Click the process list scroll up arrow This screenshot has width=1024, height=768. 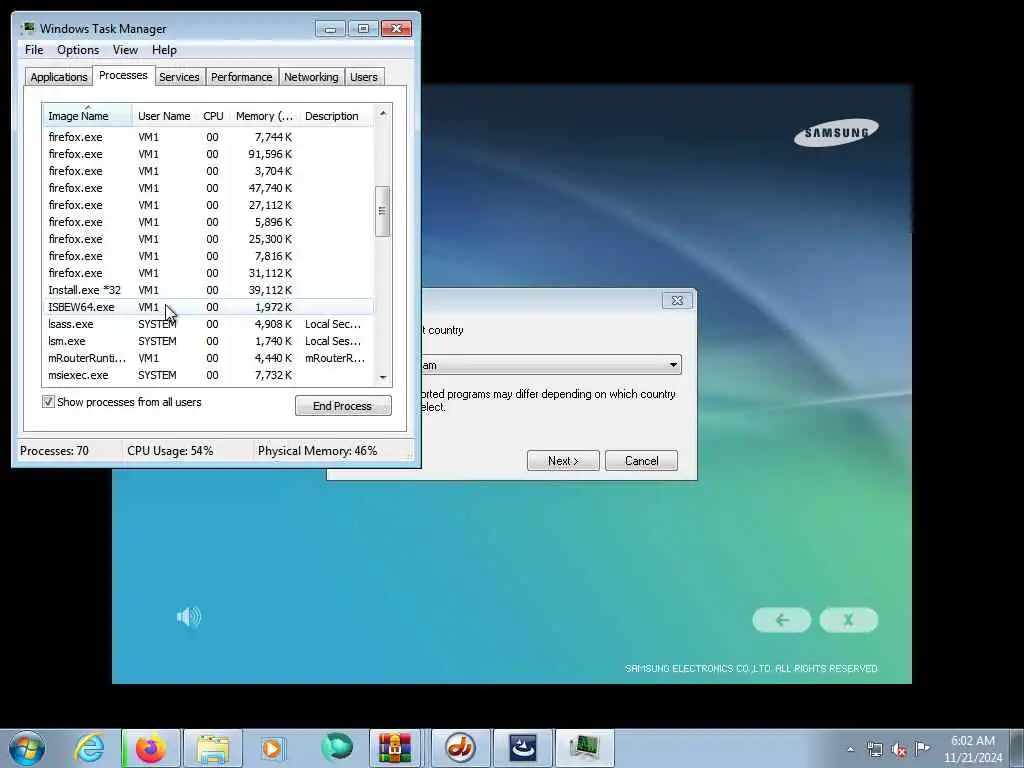(383, 114)
